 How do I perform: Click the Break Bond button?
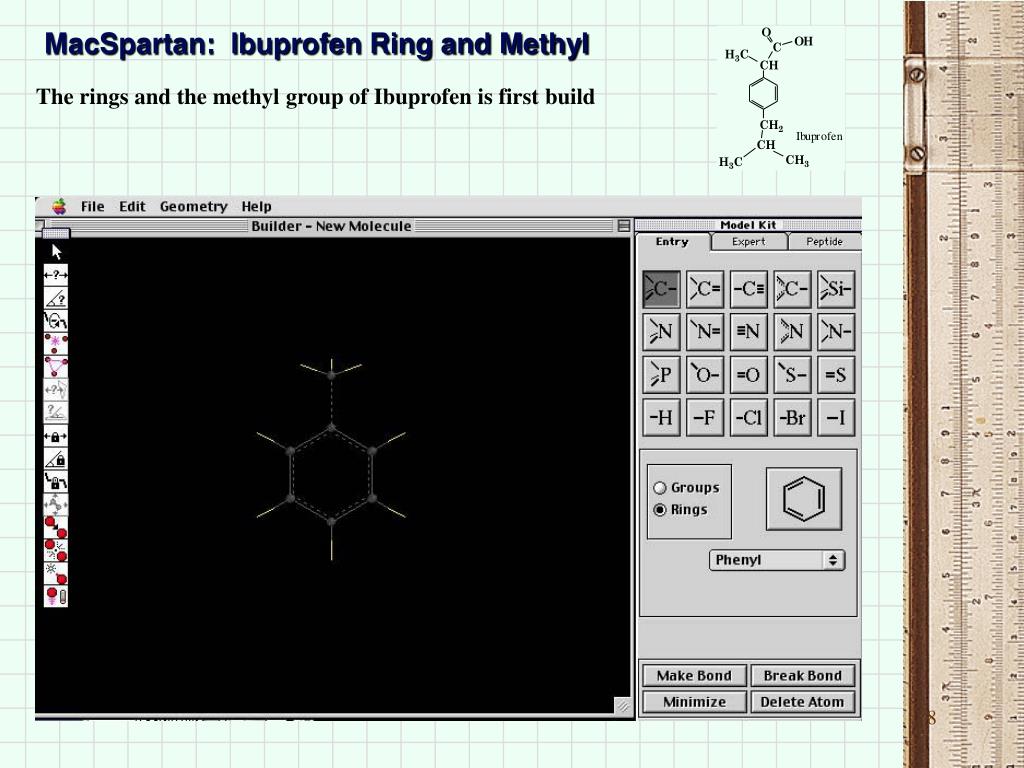coord(803,676)
